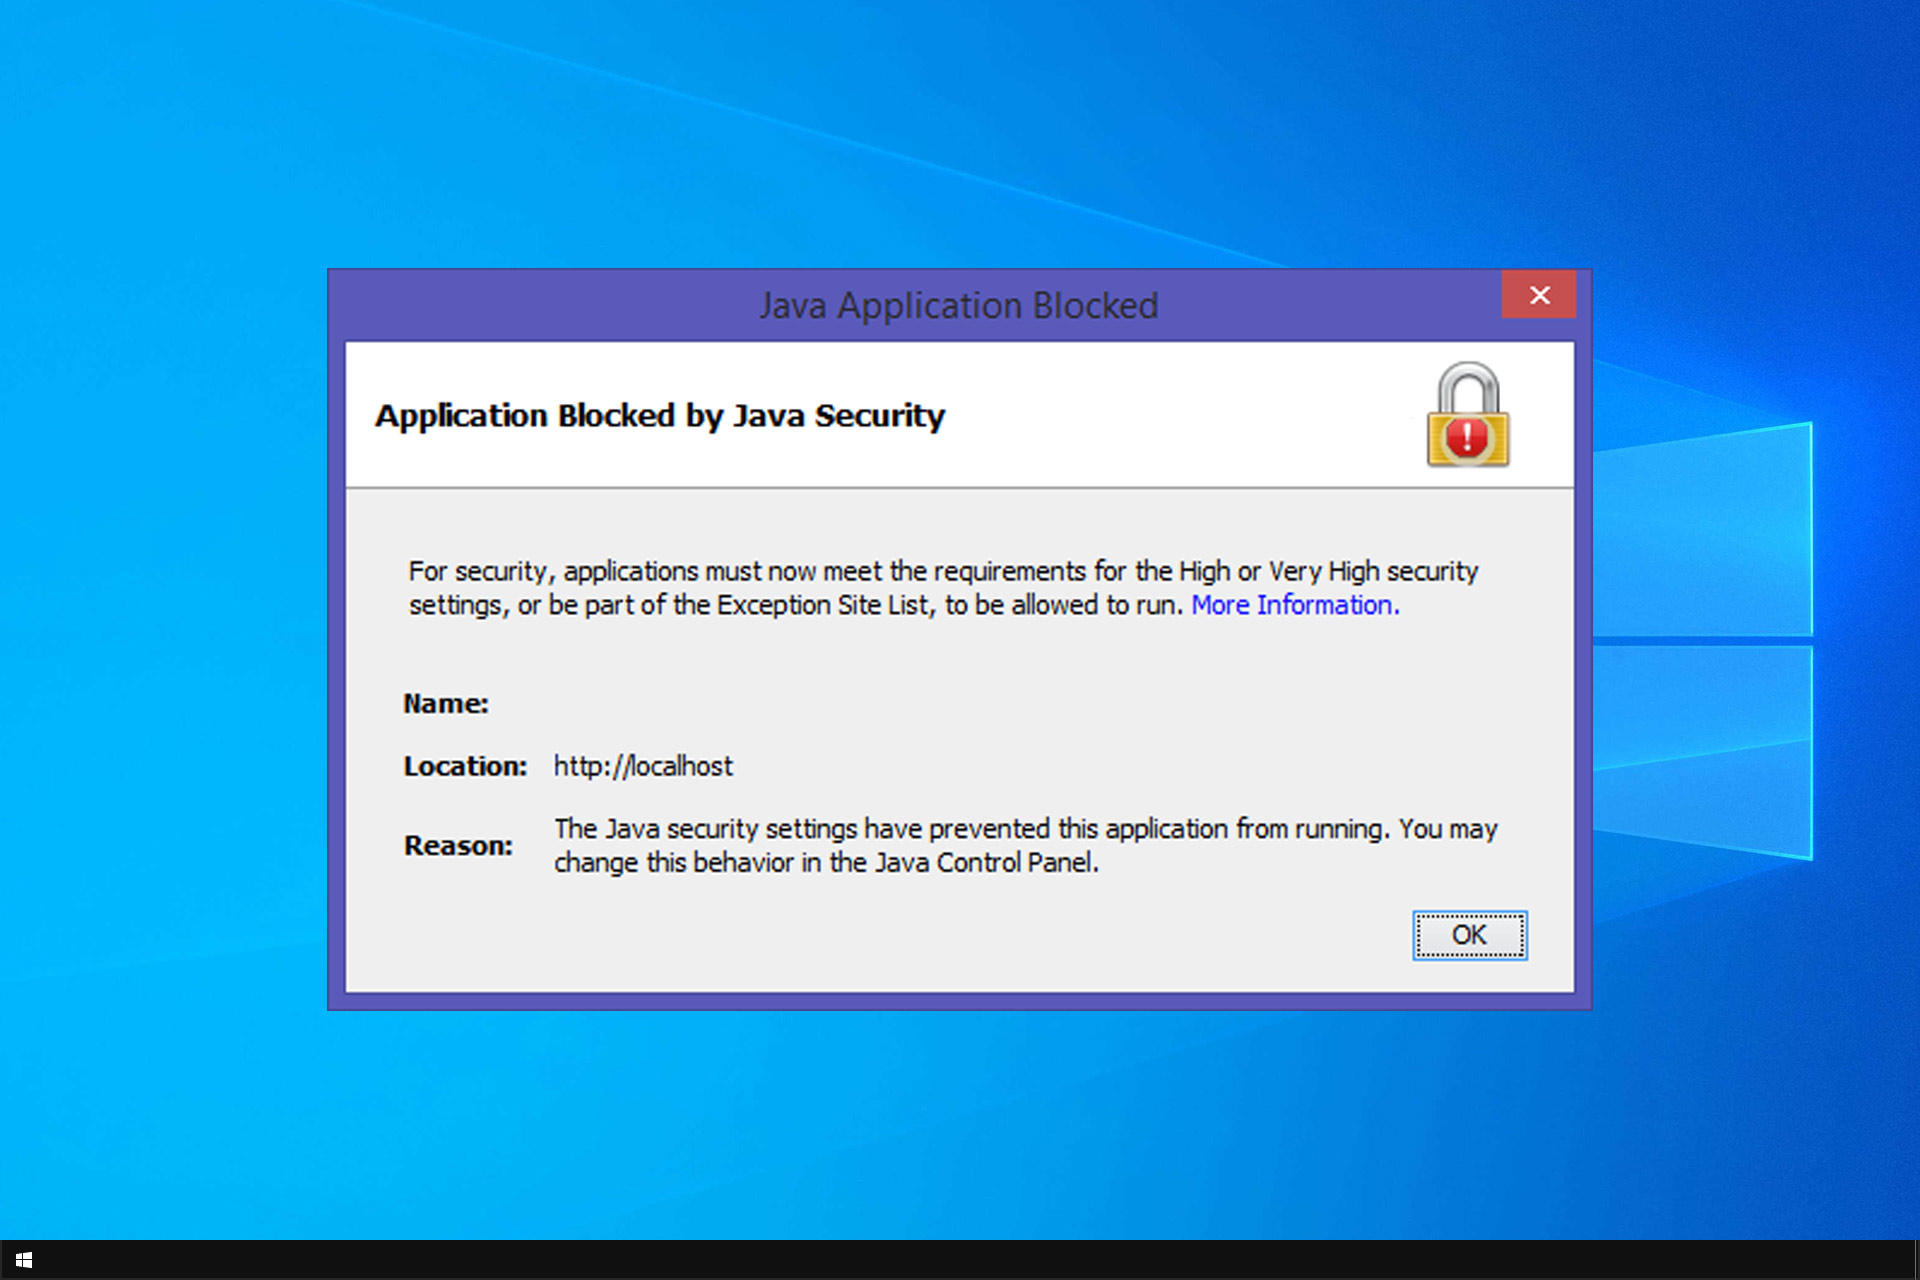Open the Windows Start menu

pos(24,1260)
